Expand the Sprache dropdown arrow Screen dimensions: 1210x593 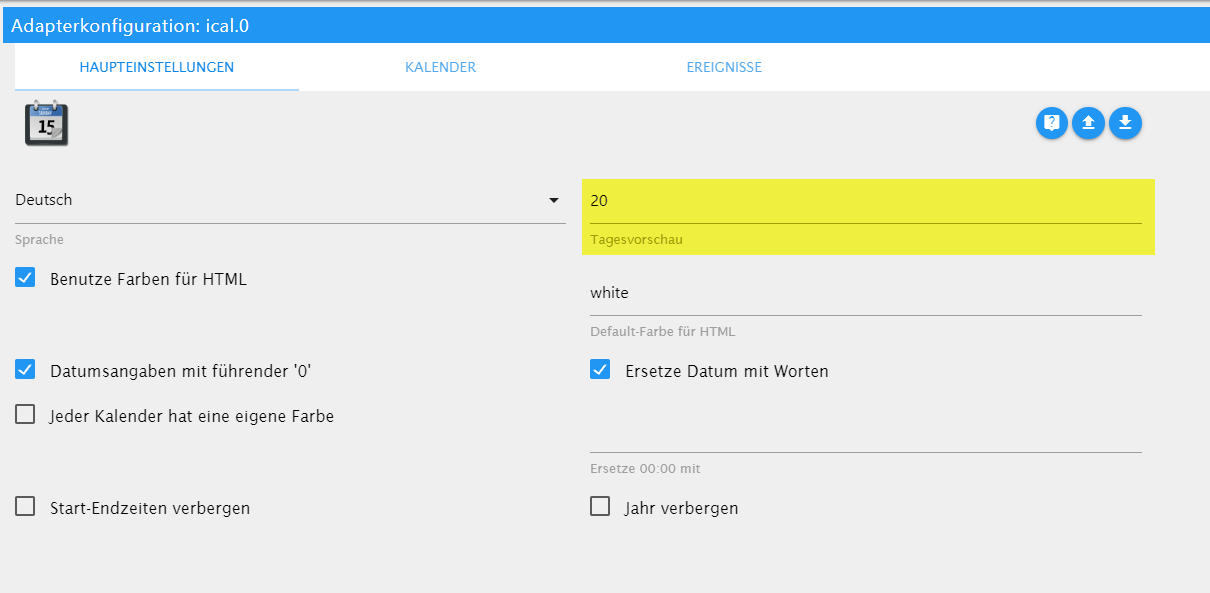tap(554, 201)
